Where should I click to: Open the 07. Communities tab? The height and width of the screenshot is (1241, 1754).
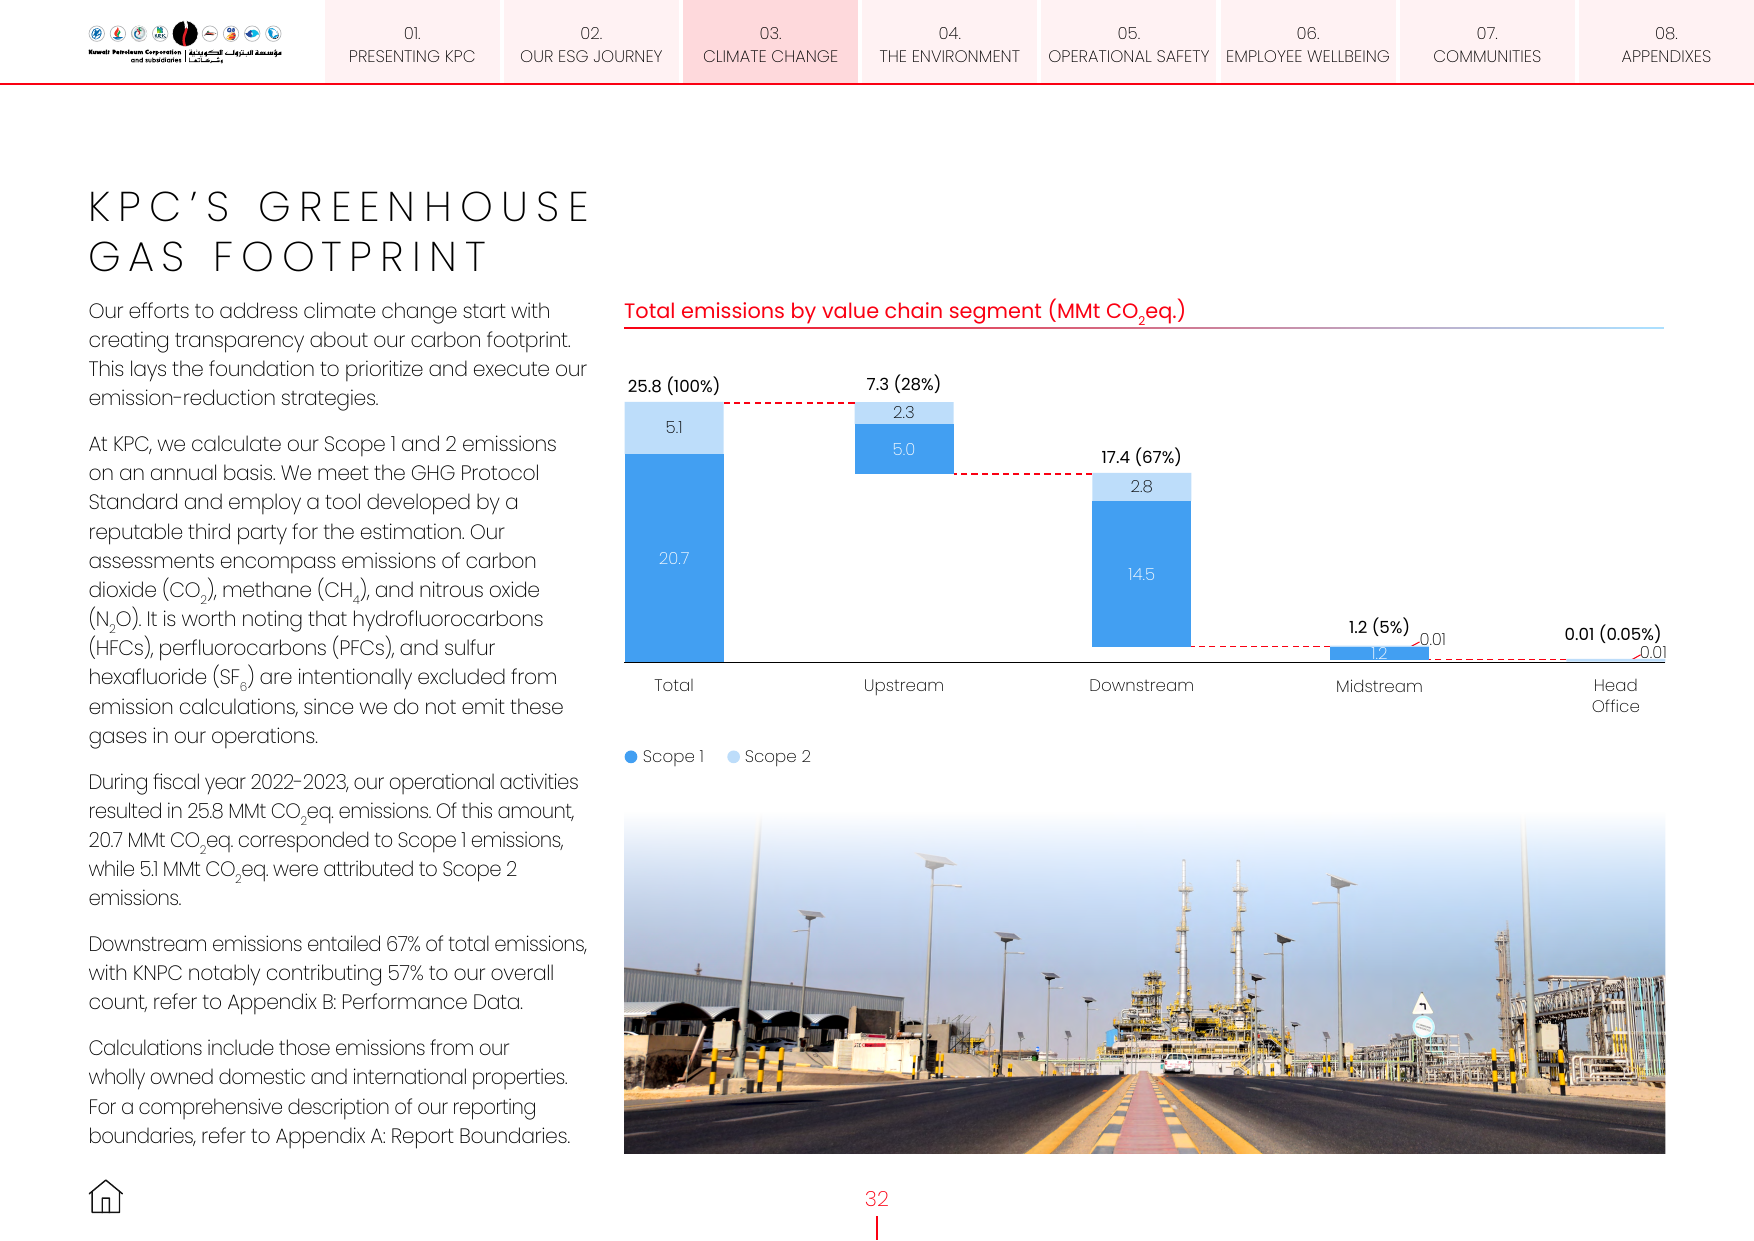(1486, 42)
